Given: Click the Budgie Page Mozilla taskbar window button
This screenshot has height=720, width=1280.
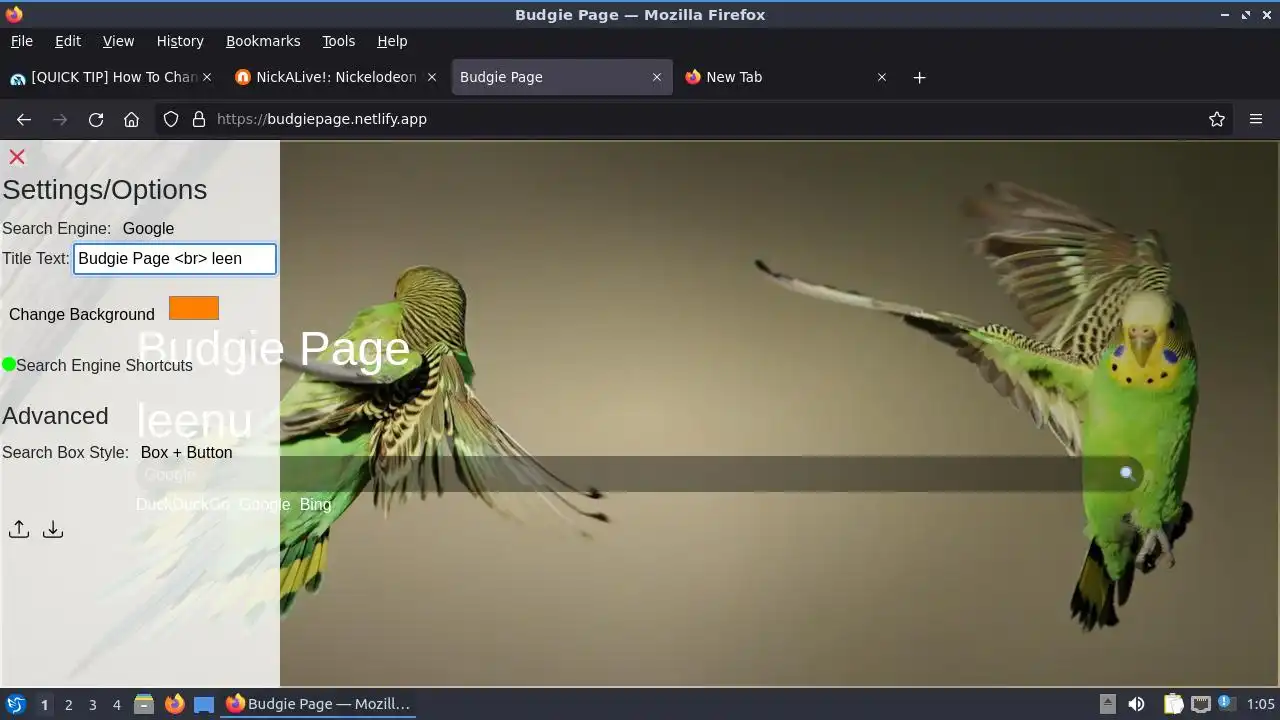Looking at the screenshot, I should pos(319,704).
